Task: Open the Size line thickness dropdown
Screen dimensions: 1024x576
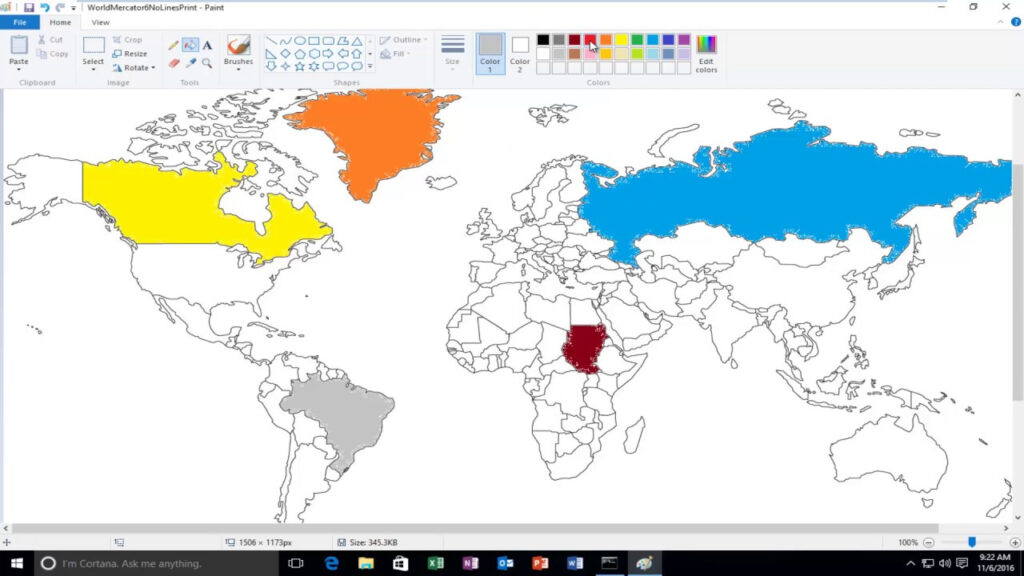Action: (452, 52)
